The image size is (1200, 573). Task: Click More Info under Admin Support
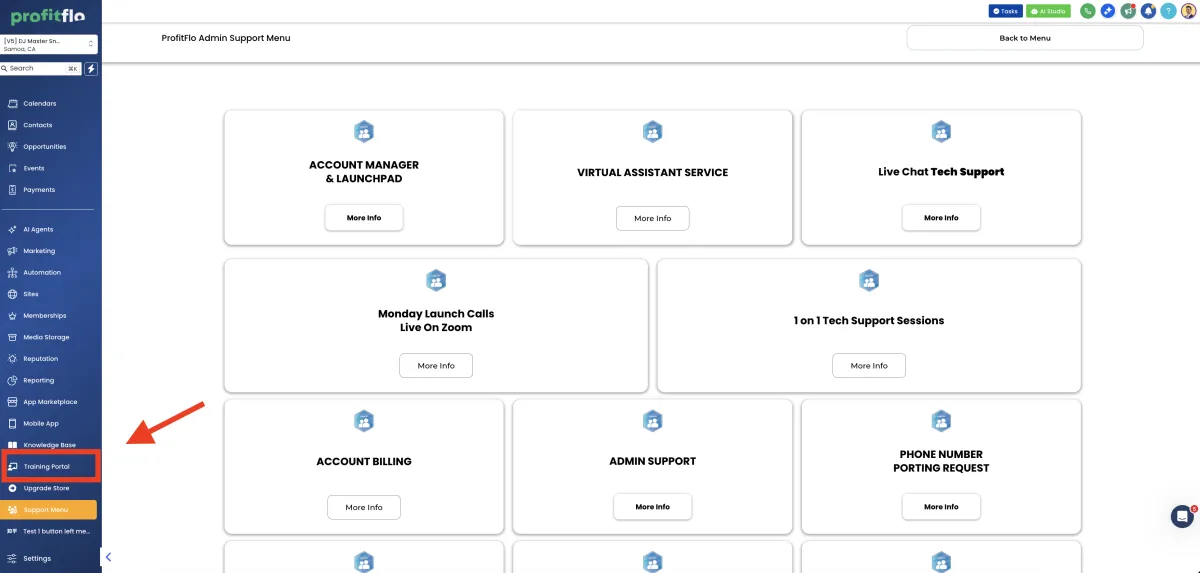click(x=652, y=507)
